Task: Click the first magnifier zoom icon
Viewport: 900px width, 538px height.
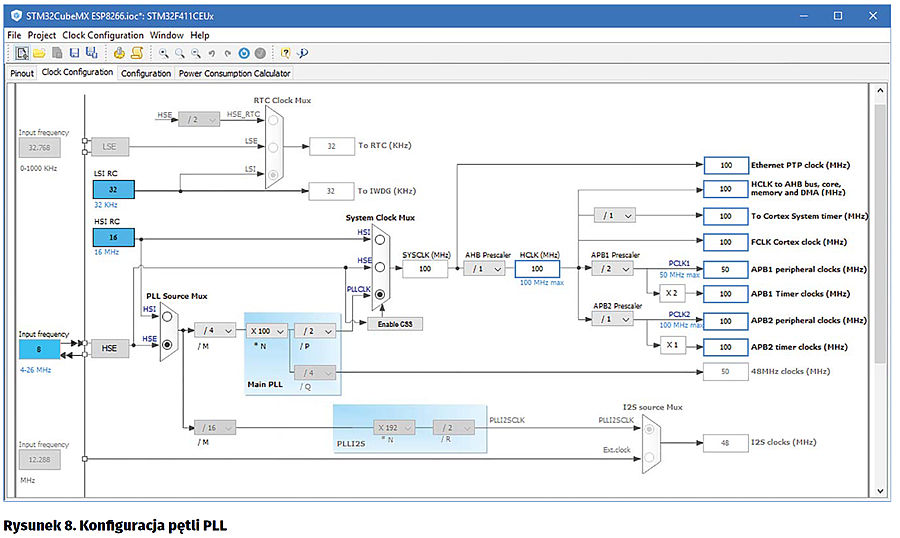Action: pyautogui.click(x=163, y=53)
